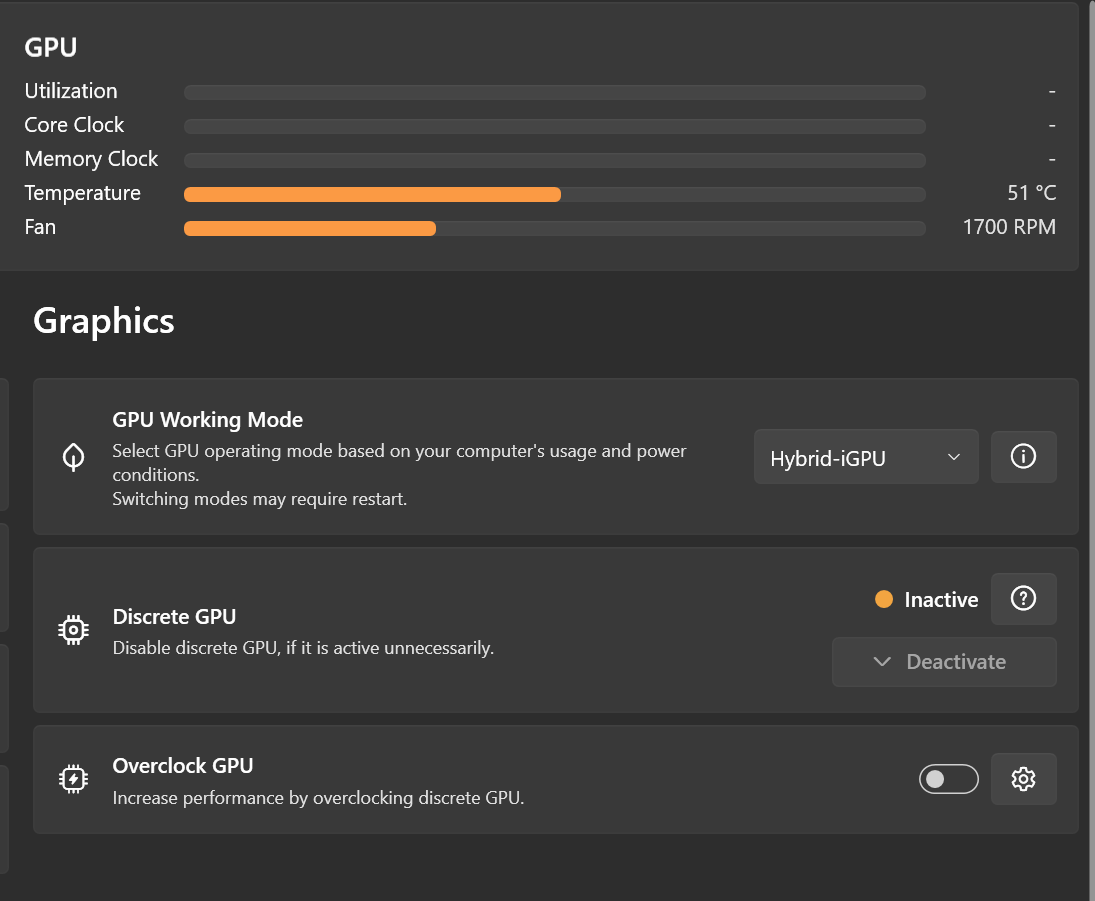Click the orange Inactive status dot
This screenshot has height=901, width=1095.
pos(883,599)
